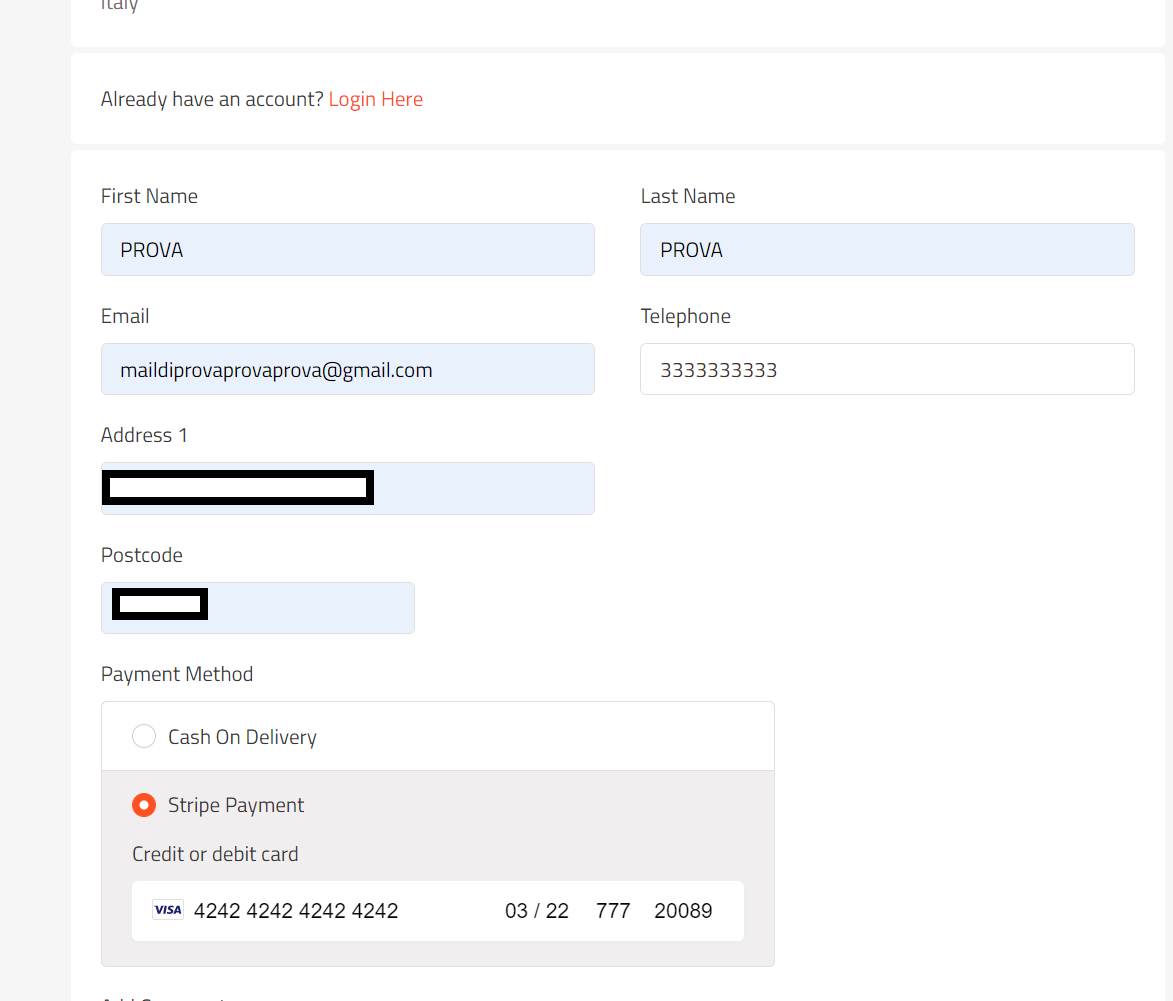This screenshot has height=1001, width=1173.
Task: Click the Visa card brand icon
Action: (x=167, y=910)
